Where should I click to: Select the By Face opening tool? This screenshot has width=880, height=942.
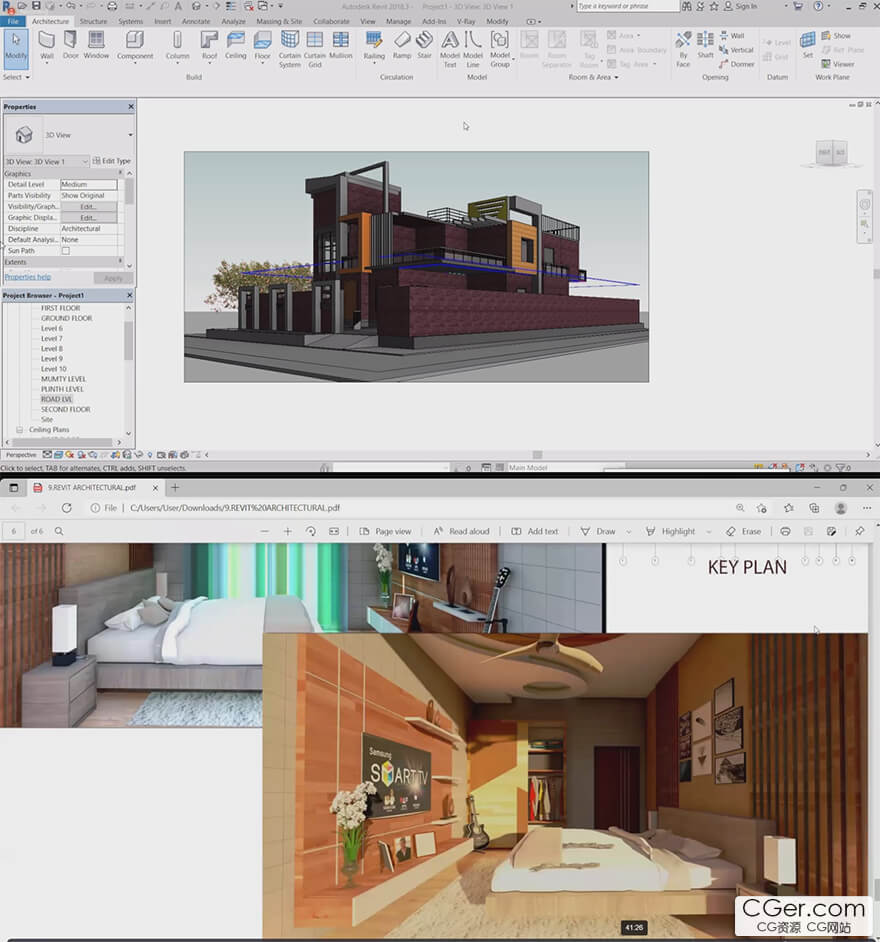[683, 49]
